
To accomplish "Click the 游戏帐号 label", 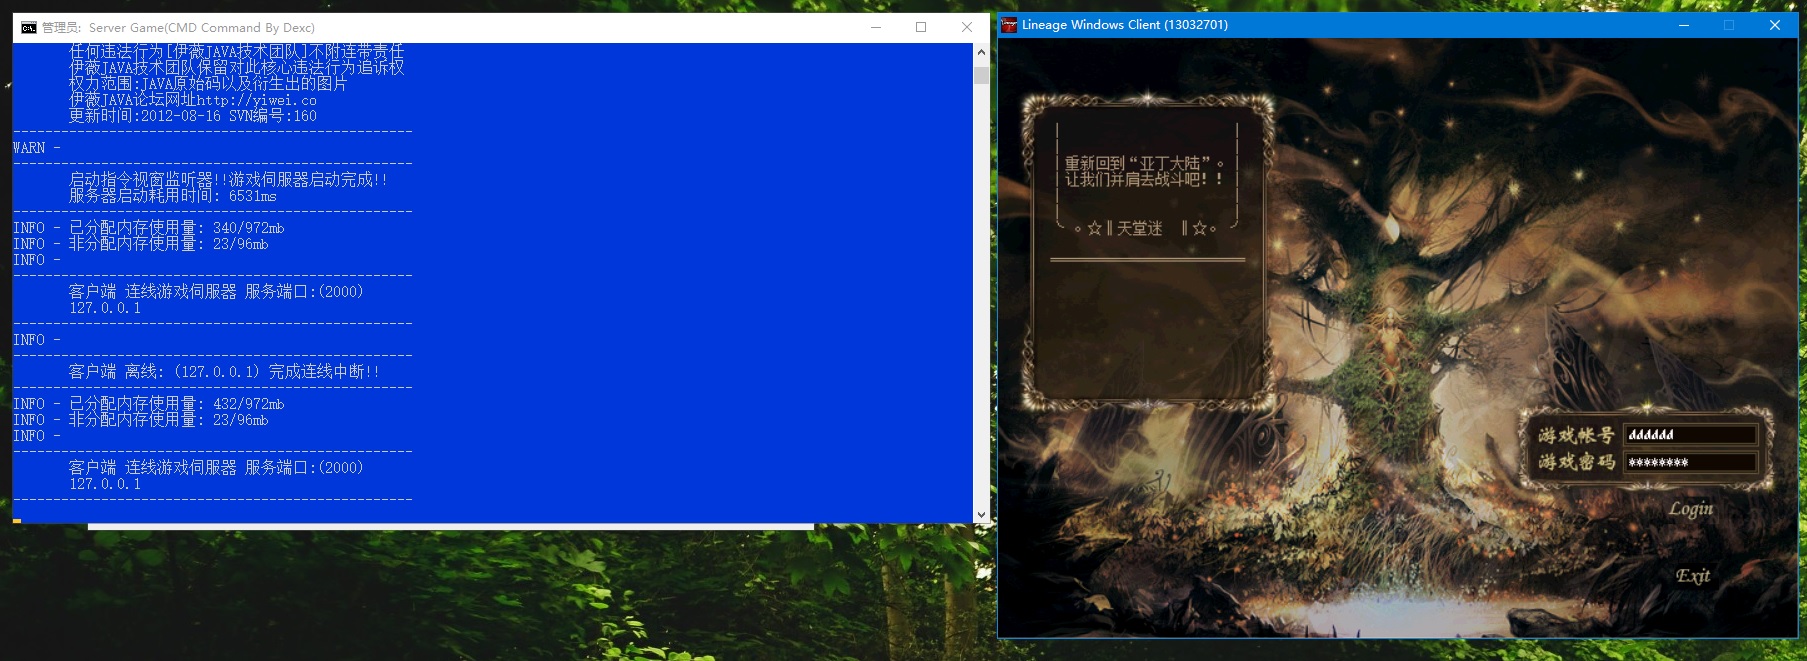I will coord(1576,435).
